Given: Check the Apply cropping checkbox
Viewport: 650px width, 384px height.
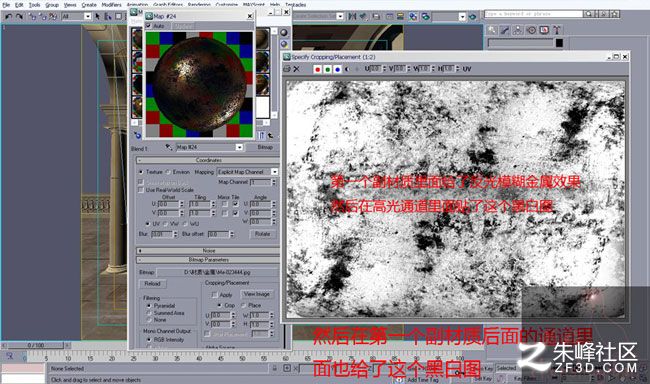Looking at the screenshot, I should tap(214, 294).
